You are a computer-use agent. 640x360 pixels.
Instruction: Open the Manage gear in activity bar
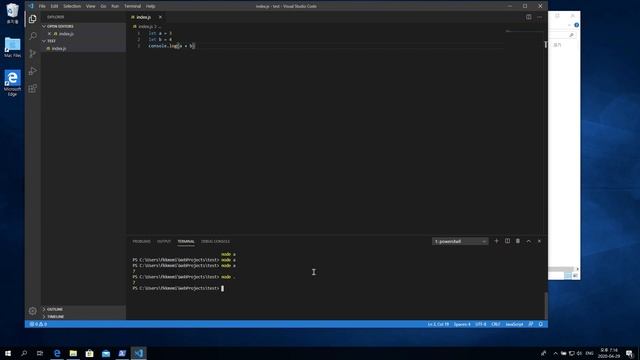(33, 311)
